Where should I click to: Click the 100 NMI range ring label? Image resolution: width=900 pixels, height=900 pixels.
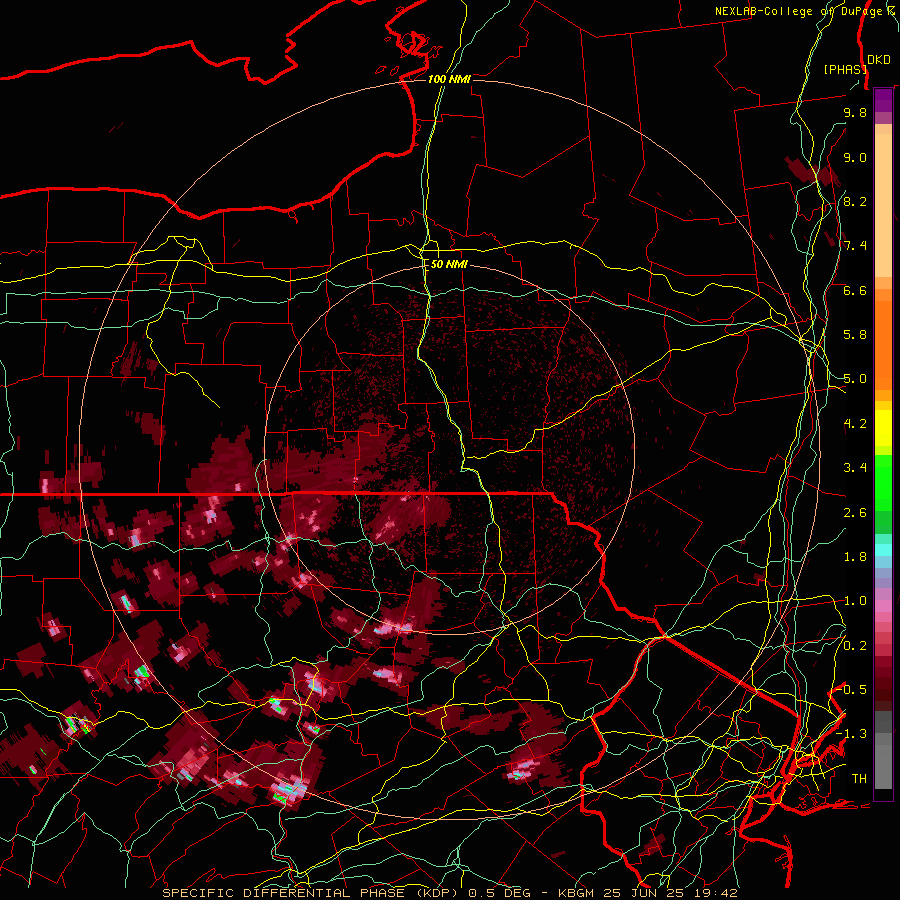pyautogui.click(x=449, y=79)
